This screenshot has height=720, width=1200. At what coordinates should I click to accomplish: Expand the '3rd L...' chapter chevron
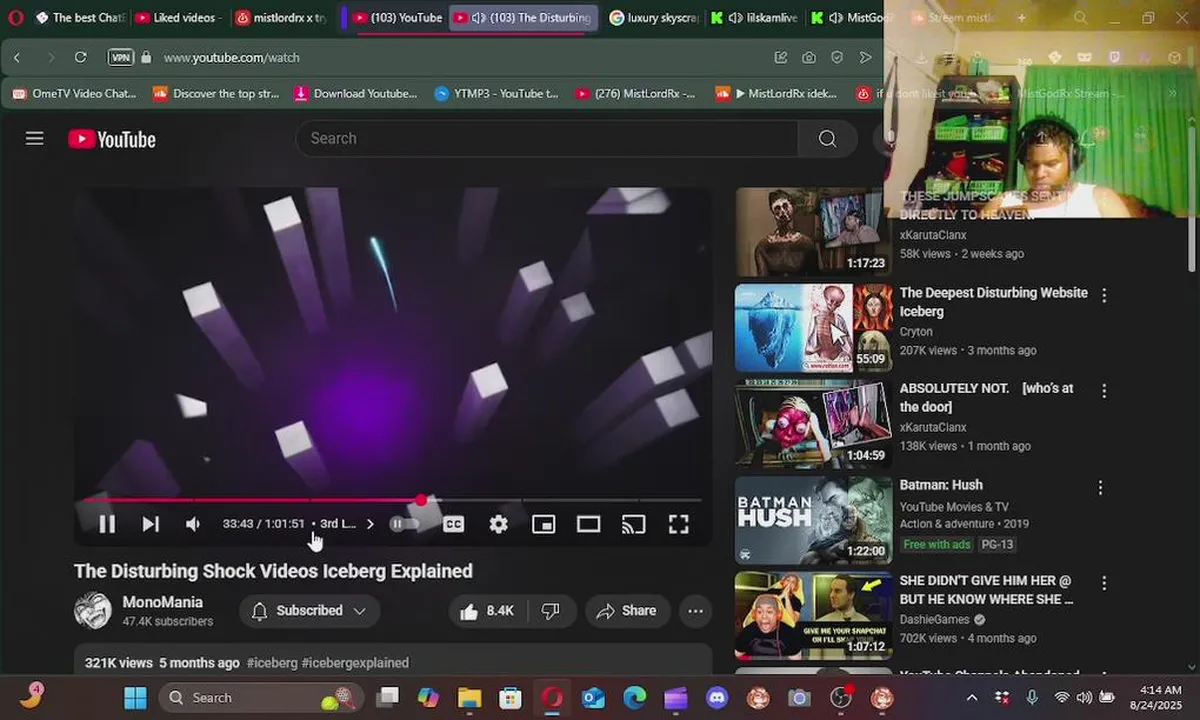pyautogui.click(x=370, y=524)
